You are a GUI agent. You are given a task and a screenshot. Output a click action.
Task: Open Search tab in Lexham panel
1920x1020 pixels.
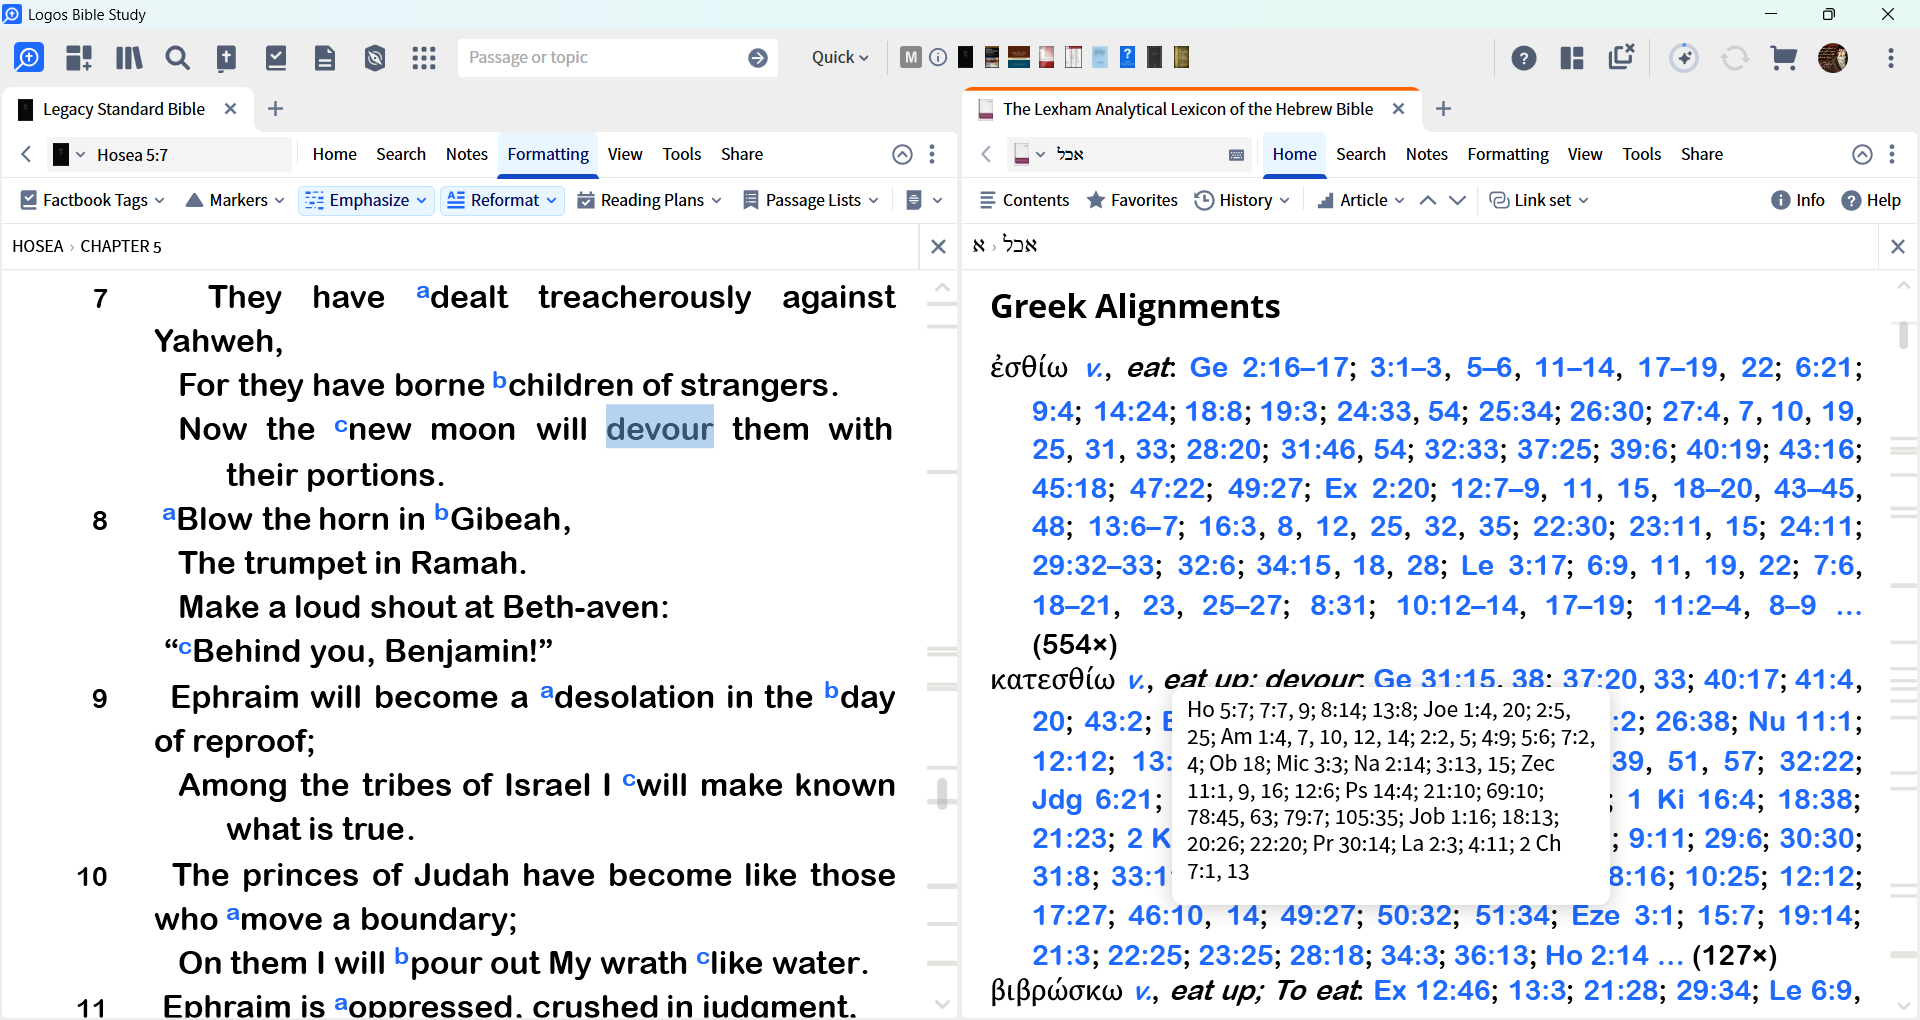coord(1361,154)
